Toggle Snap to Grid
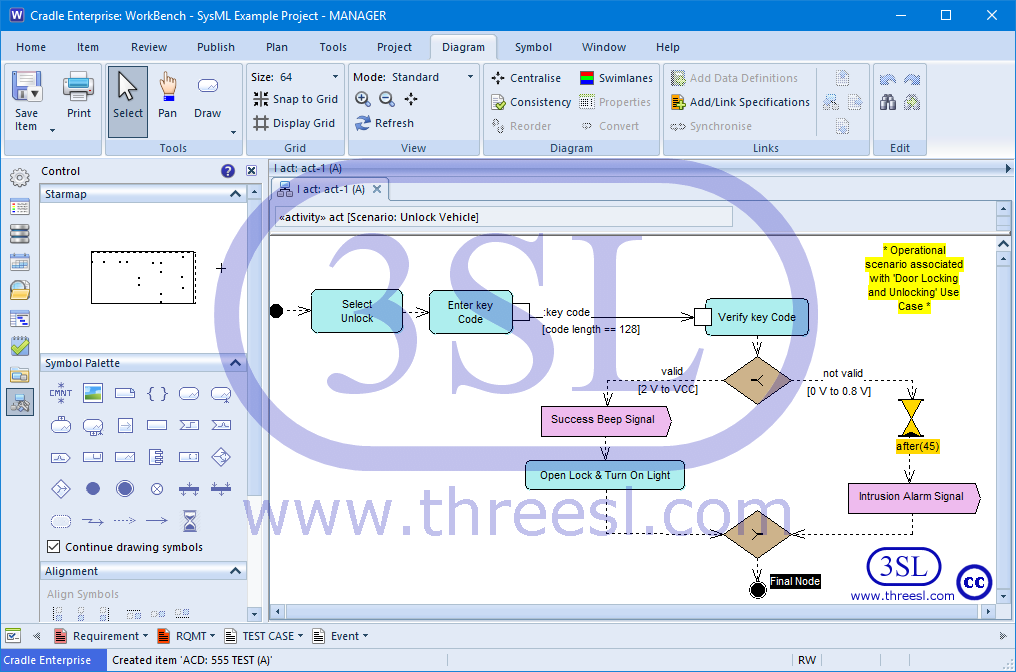This screenshot has width=1016, height=672. click(295, 99)
